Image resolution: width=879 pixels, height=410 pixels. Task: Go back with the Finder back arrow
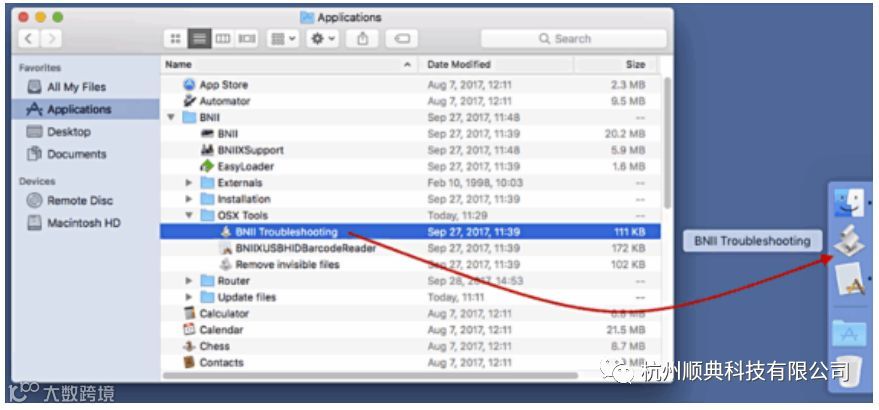29,39
